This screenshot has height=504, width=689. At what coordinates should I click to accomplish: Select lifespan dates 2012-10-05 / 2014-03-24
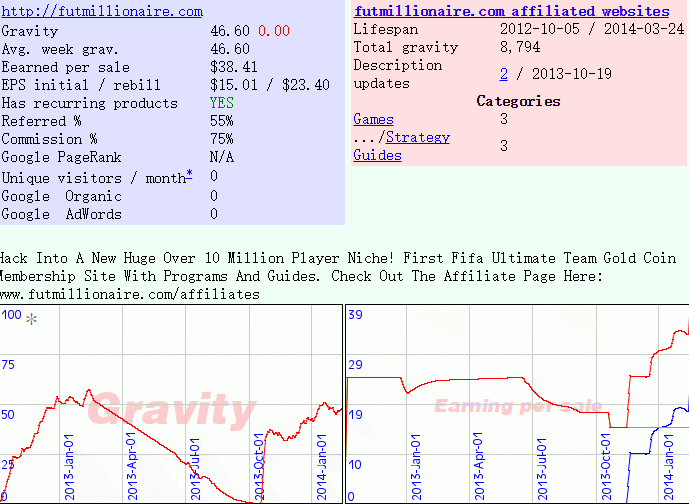[592, 29]
